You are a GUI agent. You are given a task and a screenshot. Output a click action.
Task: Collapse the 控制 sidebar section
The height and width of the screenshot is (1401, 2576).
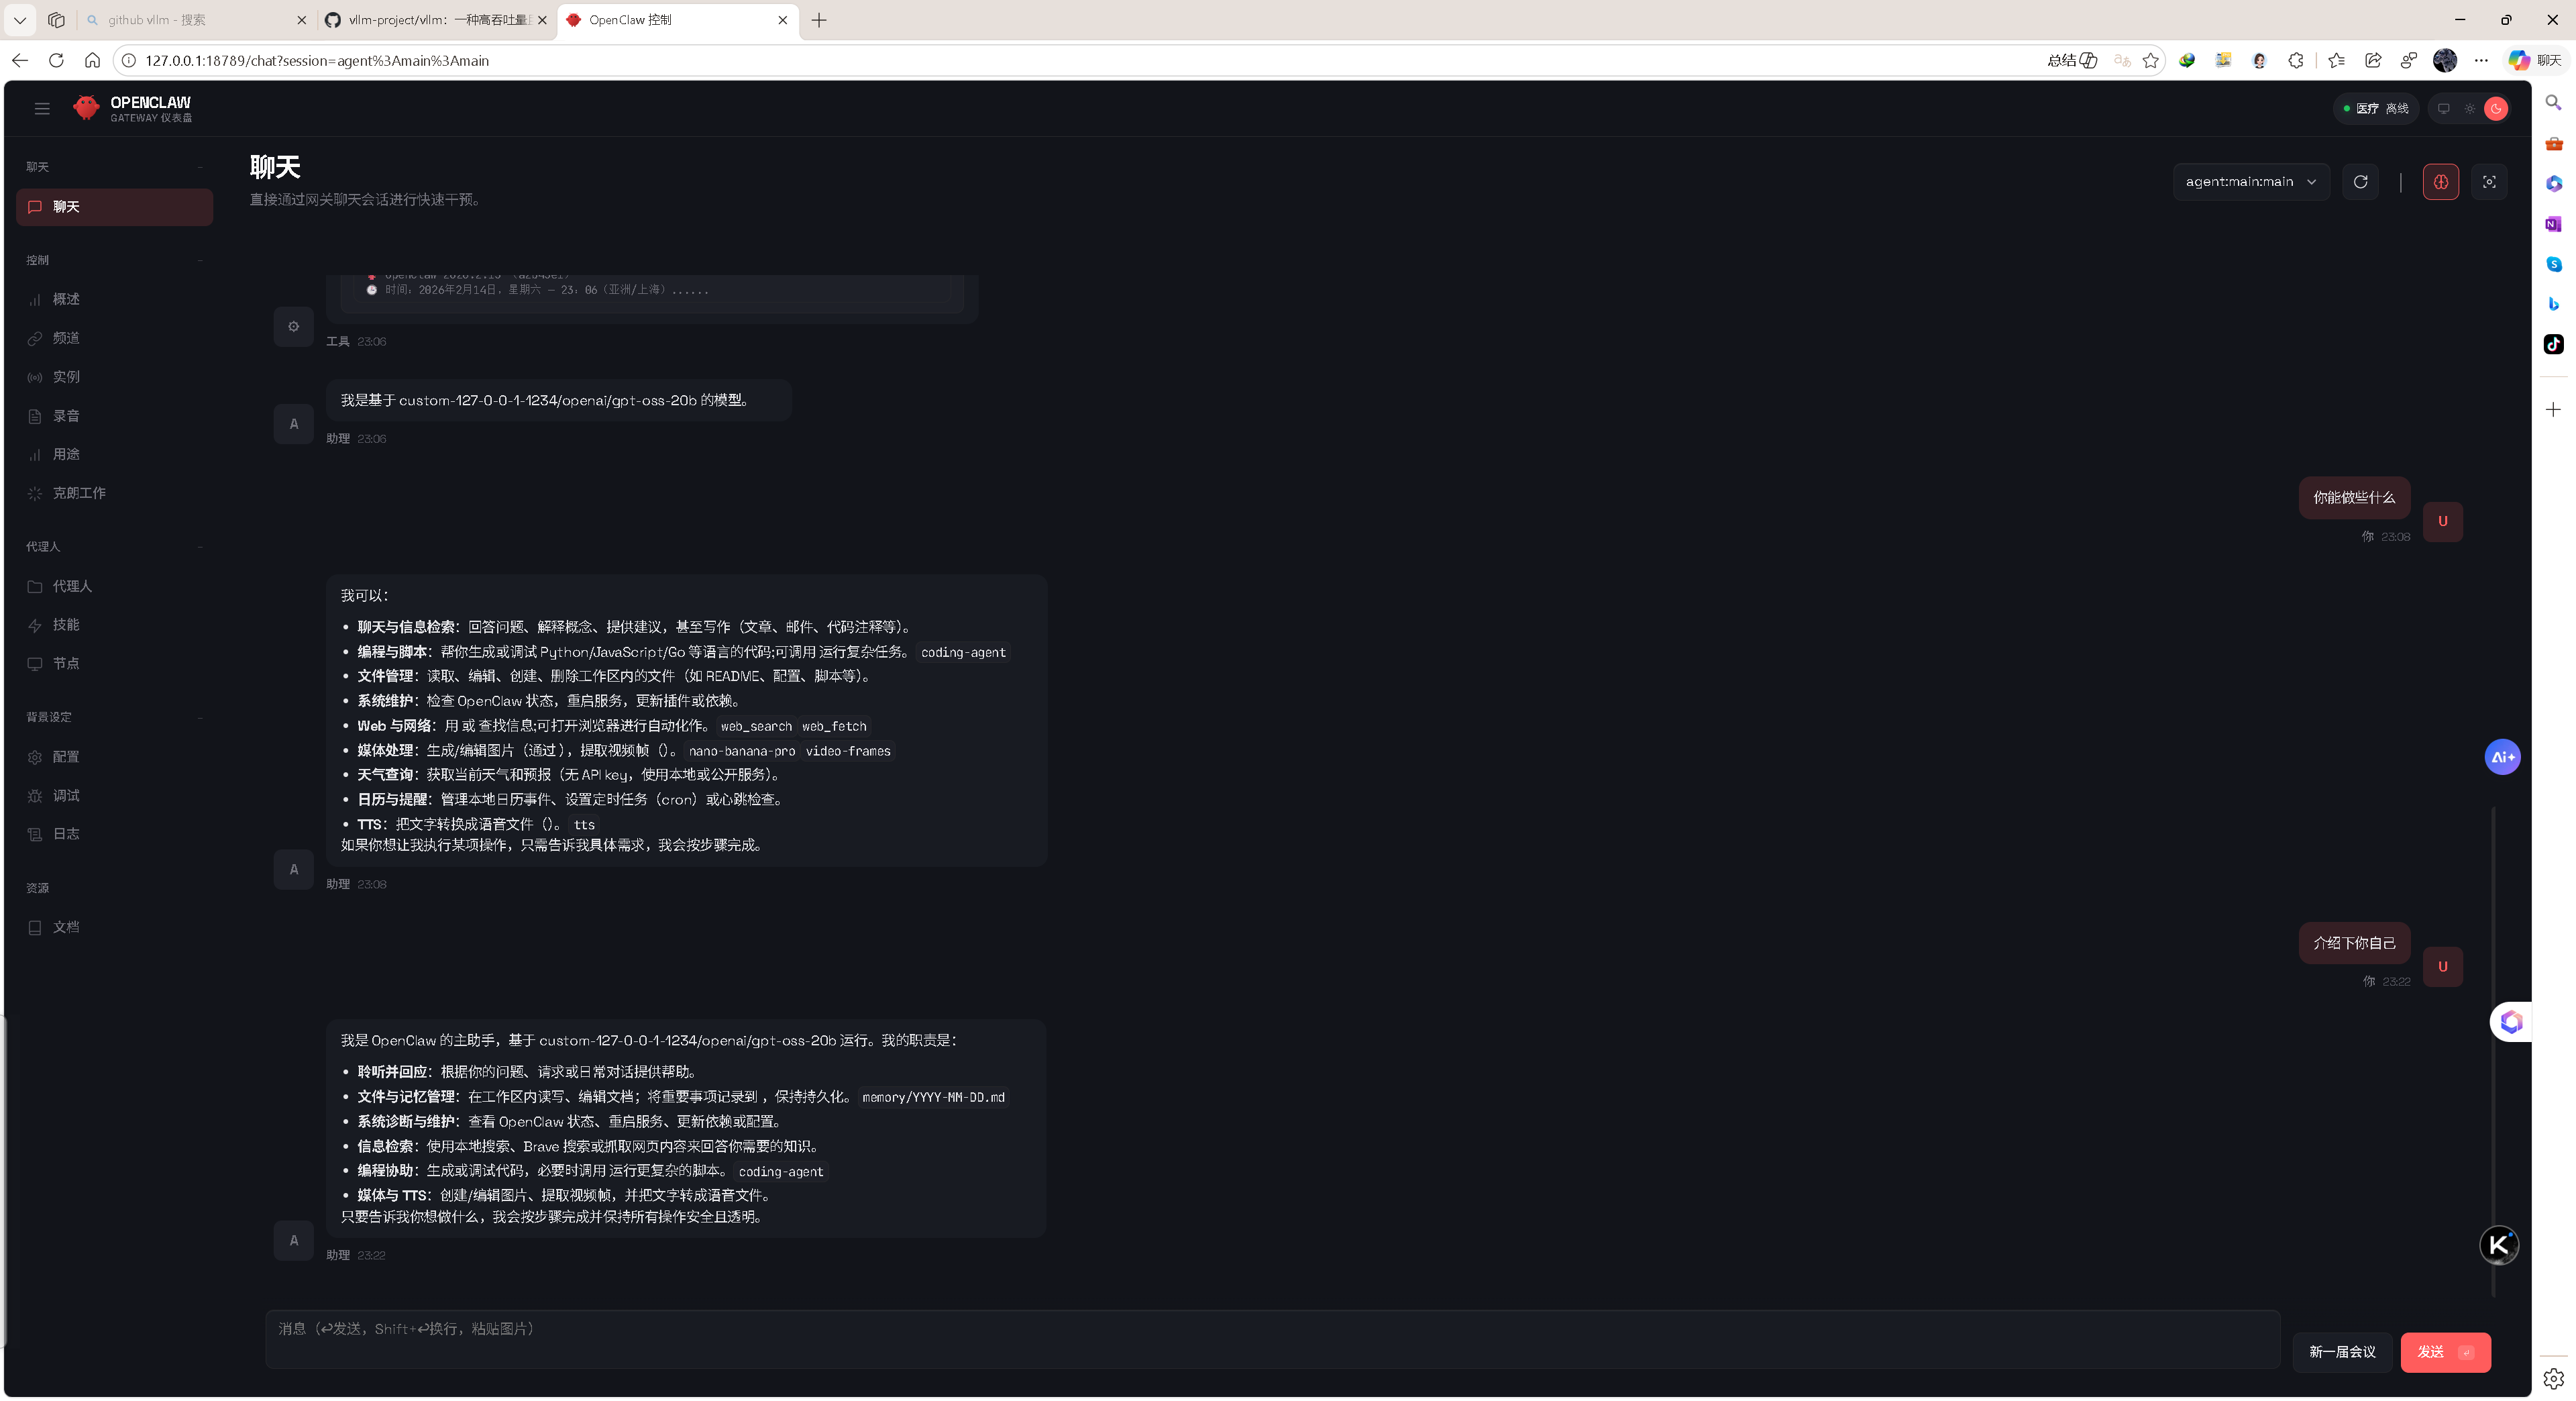[200, 260]
